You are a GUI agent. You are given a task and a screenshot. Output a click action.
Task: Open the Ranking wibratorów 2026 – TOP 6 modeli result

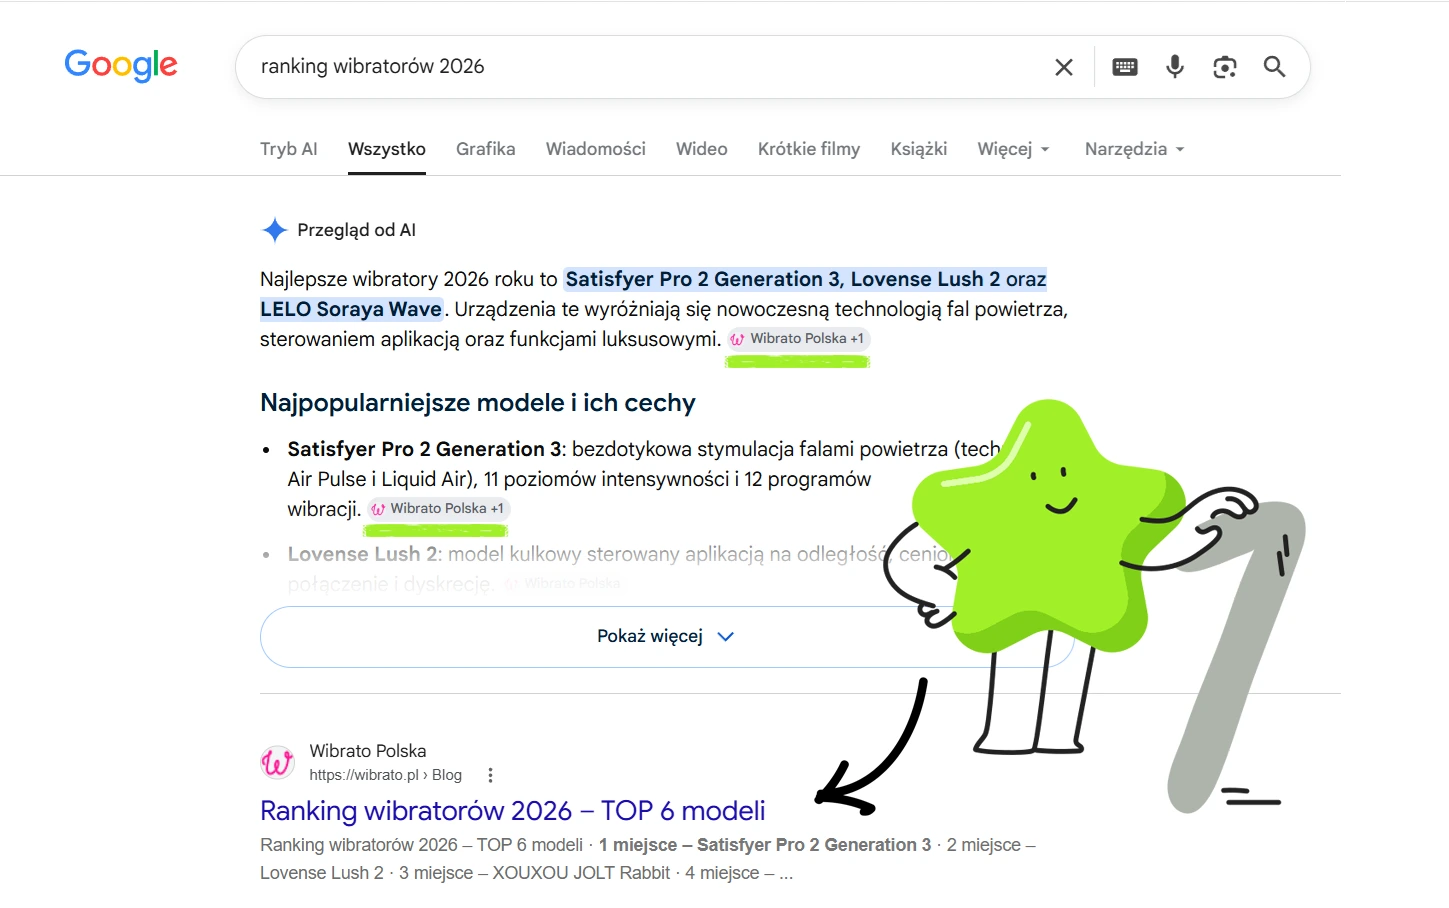pos(513,811)
